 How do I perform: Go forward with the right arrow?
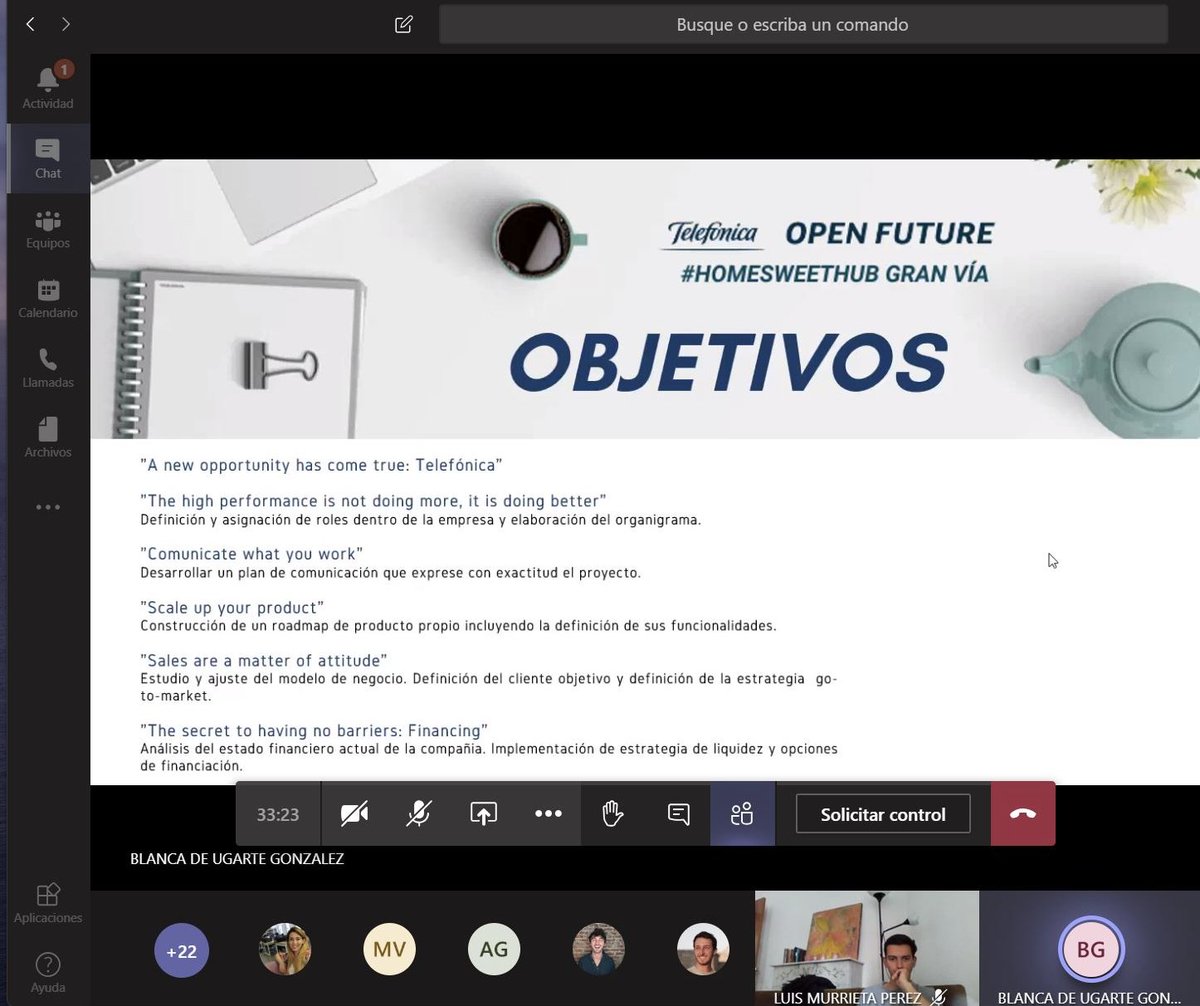click(x=66, y=24)
